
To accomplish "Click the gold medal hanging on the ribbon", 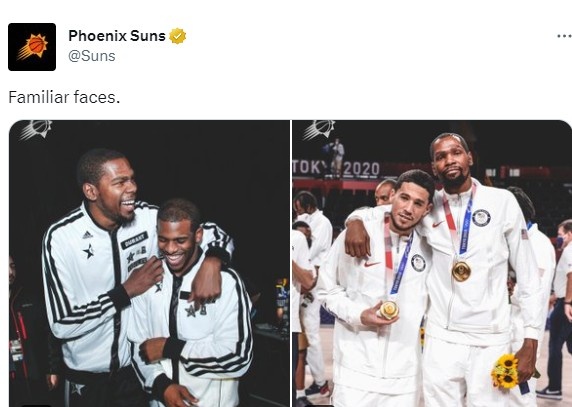I will click(461, 271).
